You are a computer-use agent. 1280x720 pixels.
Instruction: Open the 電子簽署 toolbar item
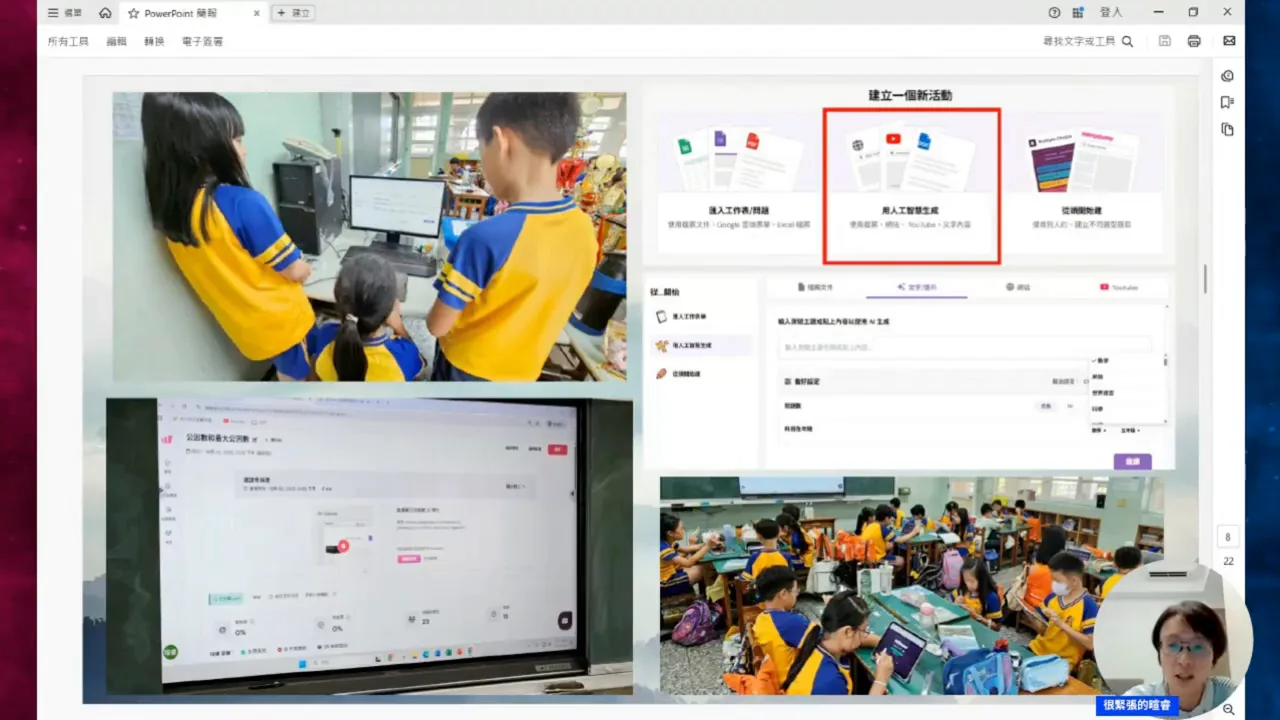(x=202, y=41)
